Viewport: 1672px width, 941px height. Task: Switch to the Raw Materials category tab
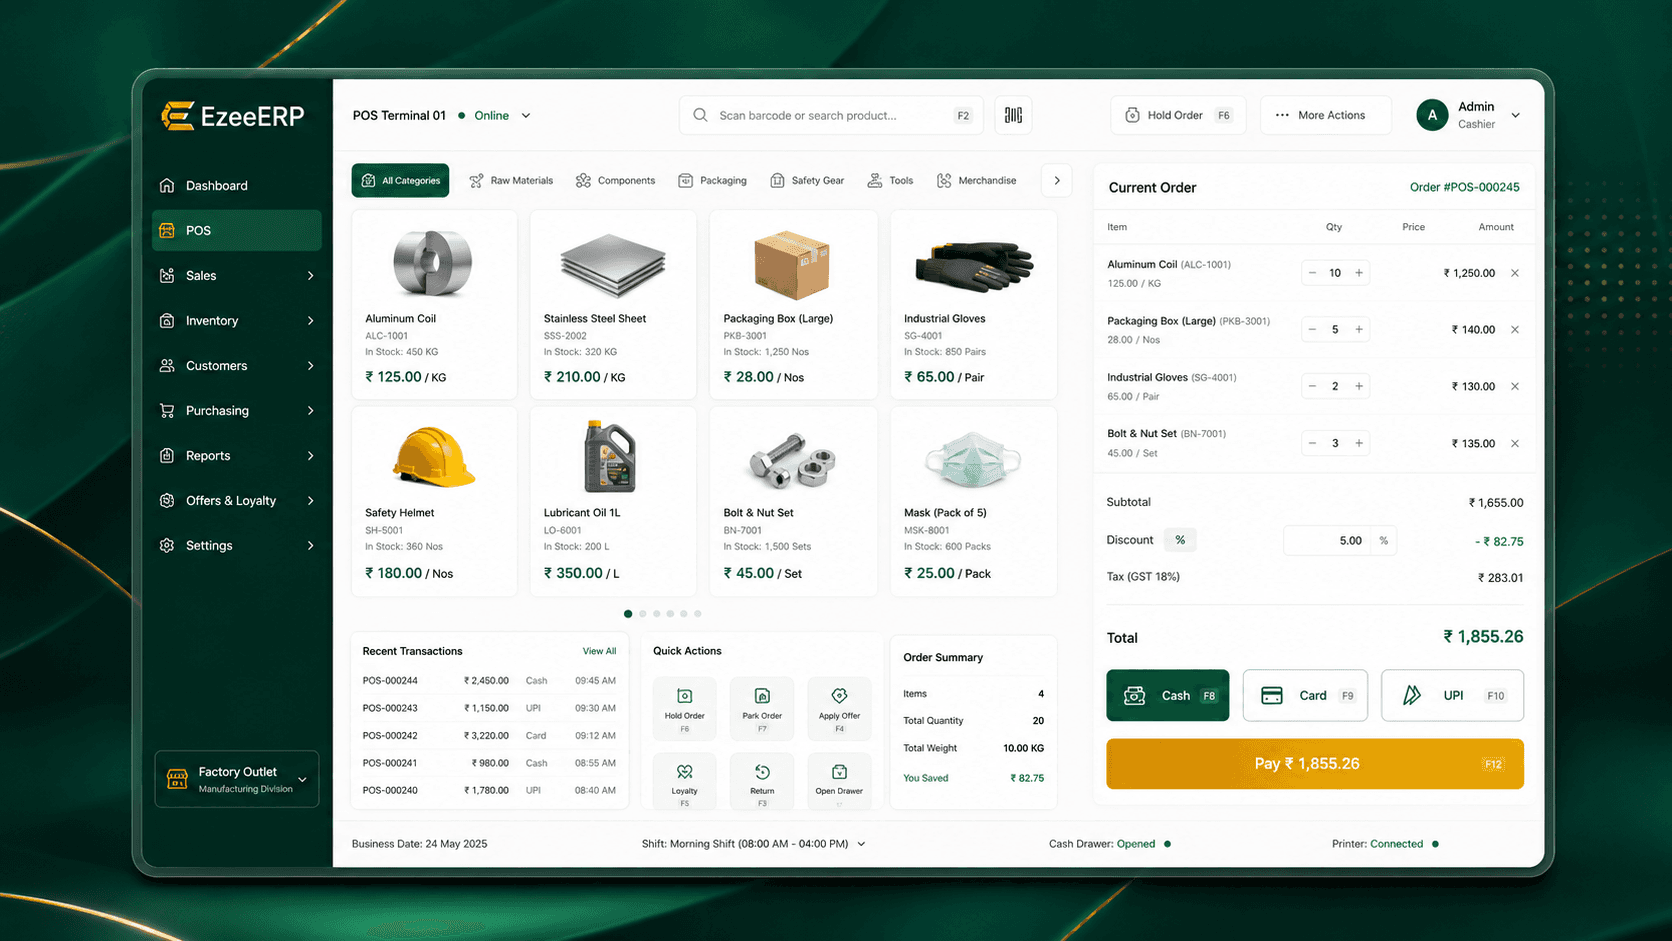tap(511, 180)
